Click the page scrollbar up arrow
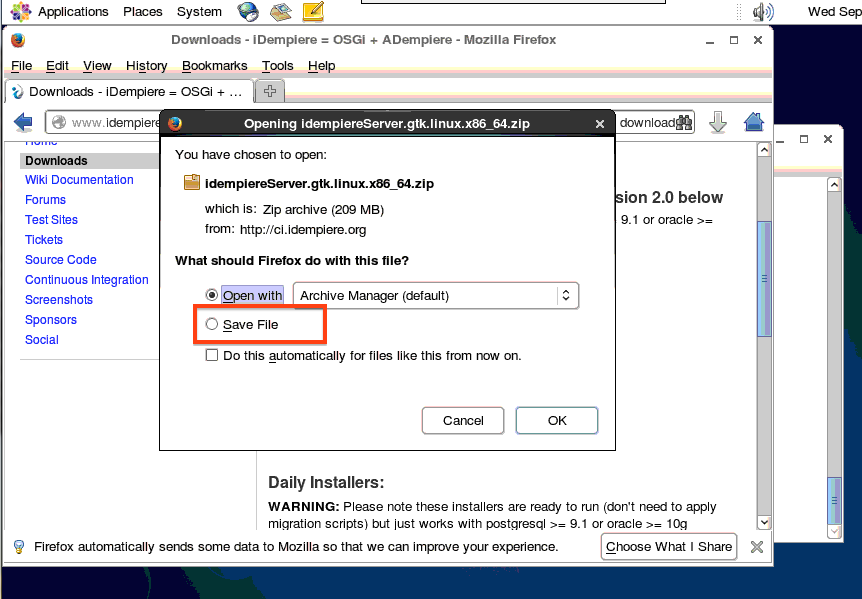The image size is (862, 599). [764, 149]
